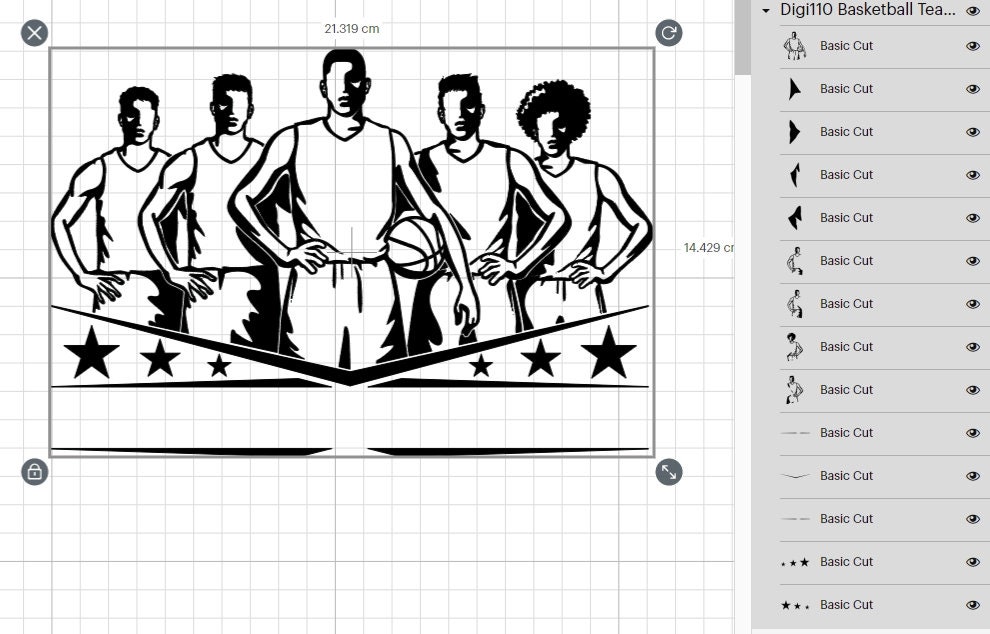This screenshot has height=634, width=990.
Task: Collapse the Digi110 Basketball Team group
Action: coord(764,11)
